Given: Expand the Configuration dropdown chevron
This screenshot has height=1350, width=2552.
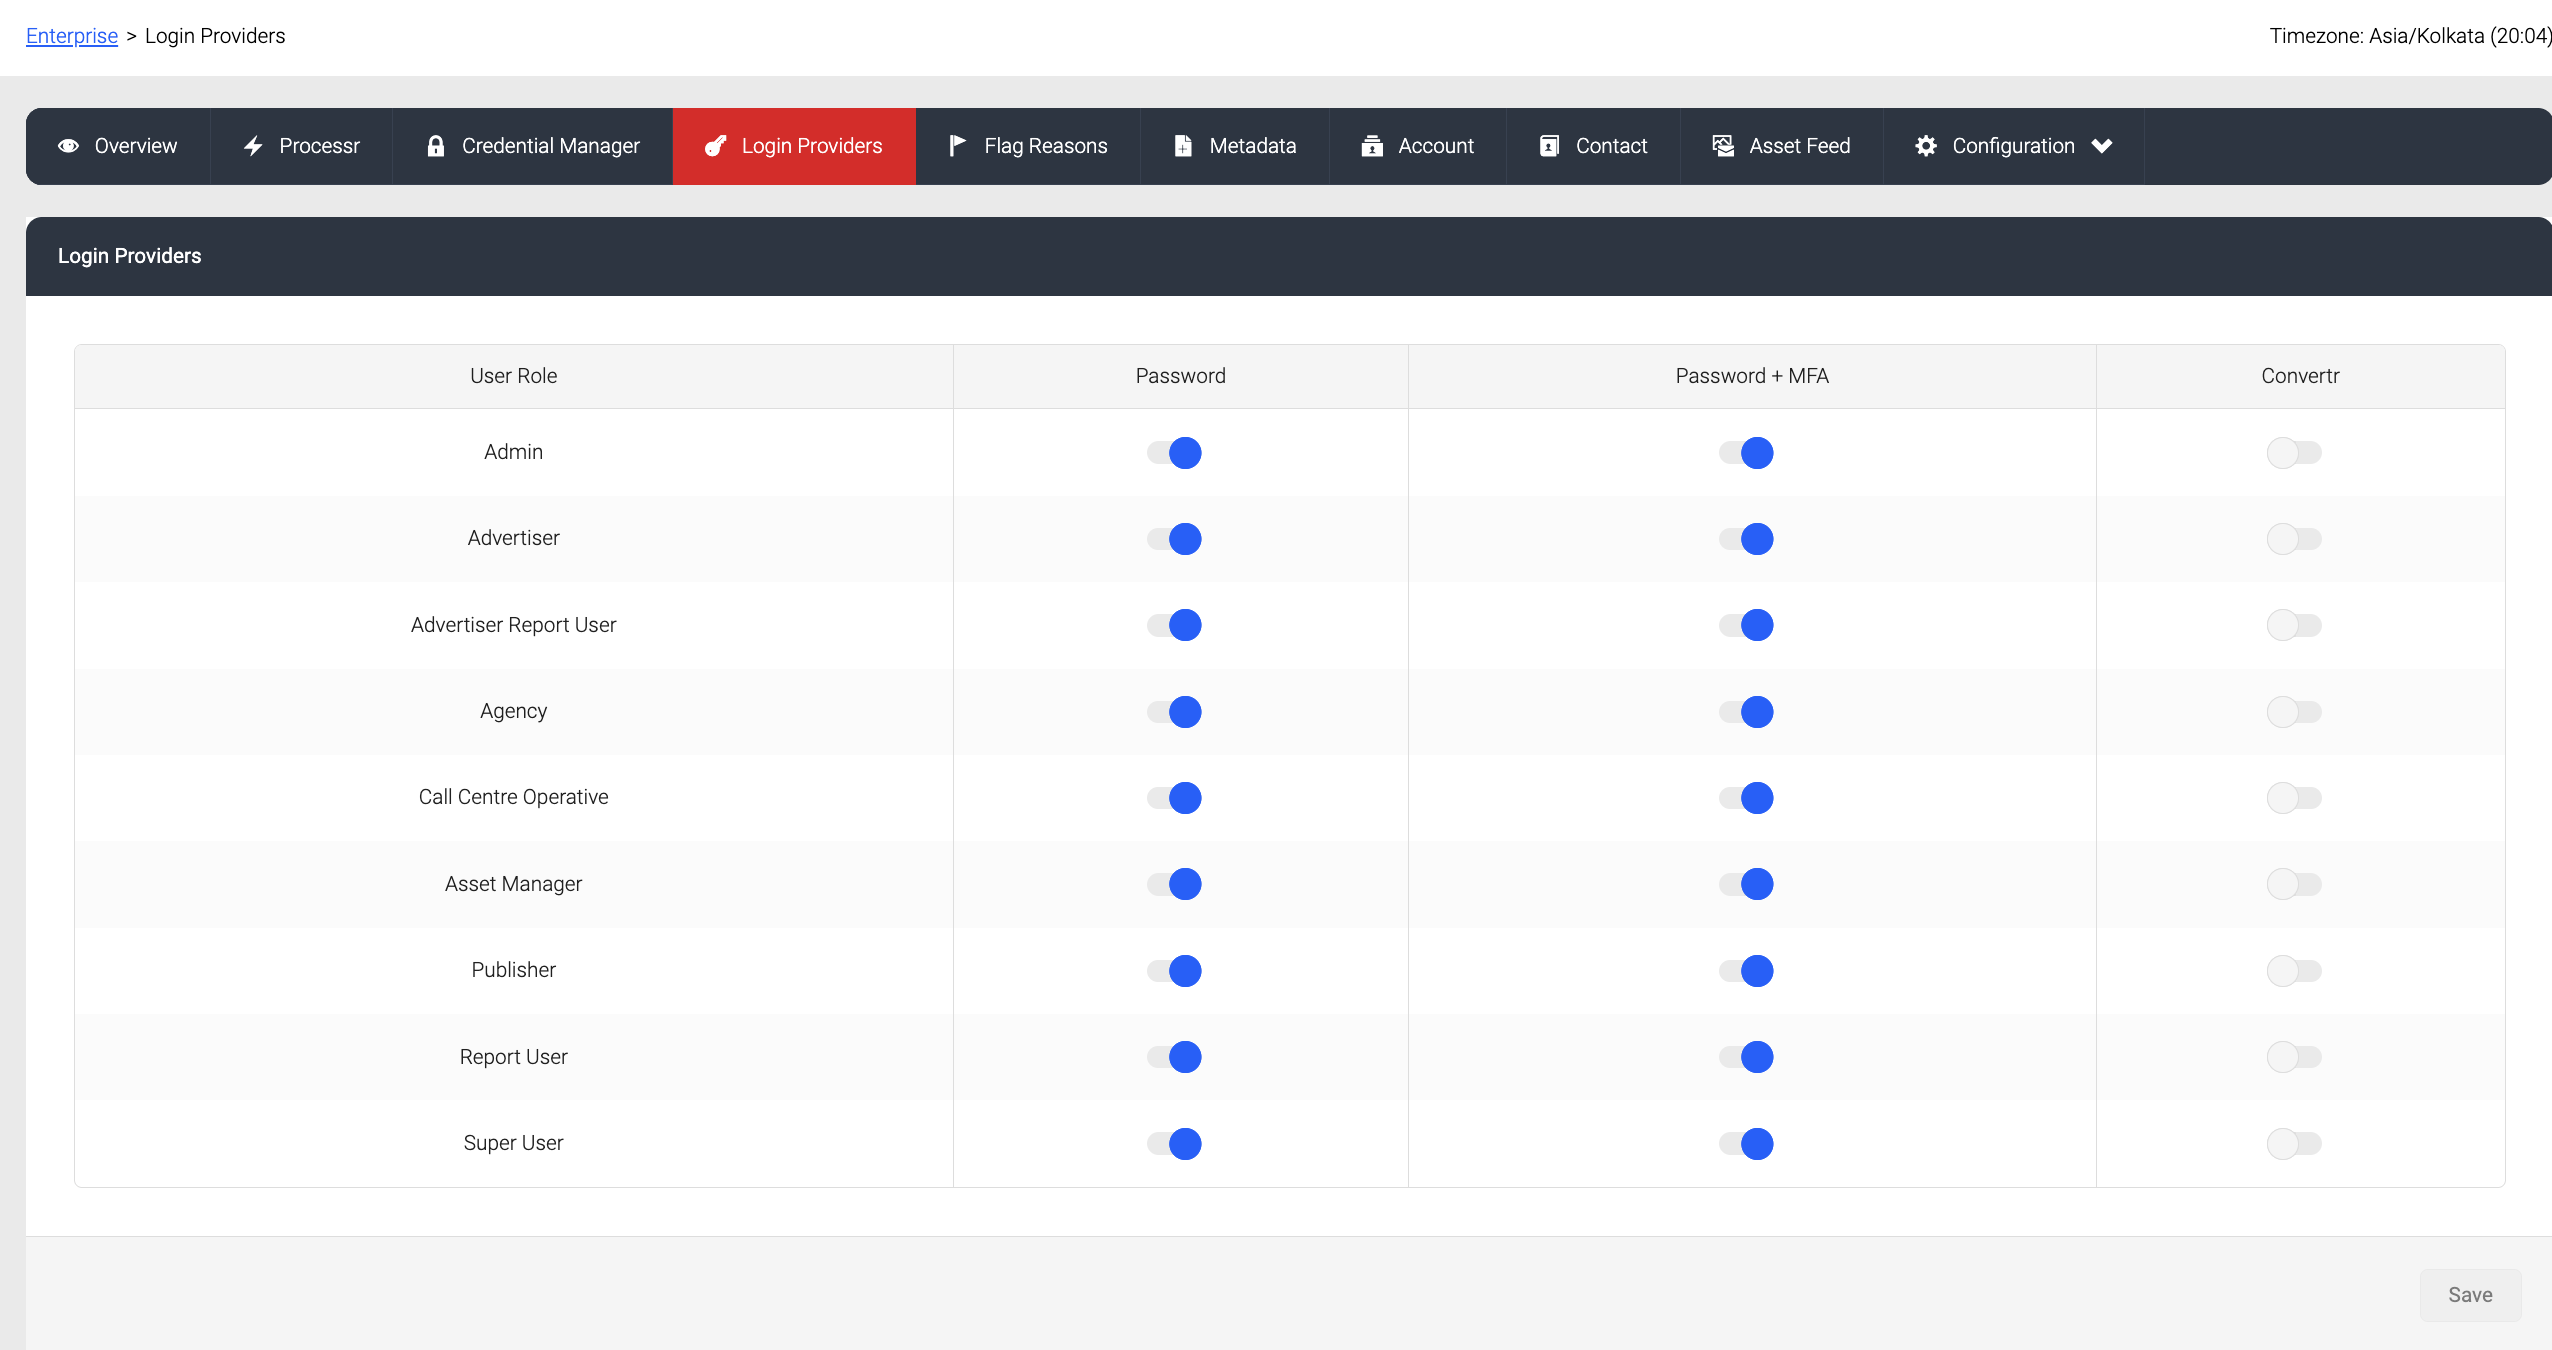Looking at the screenshot, I should click(2102, 146).
